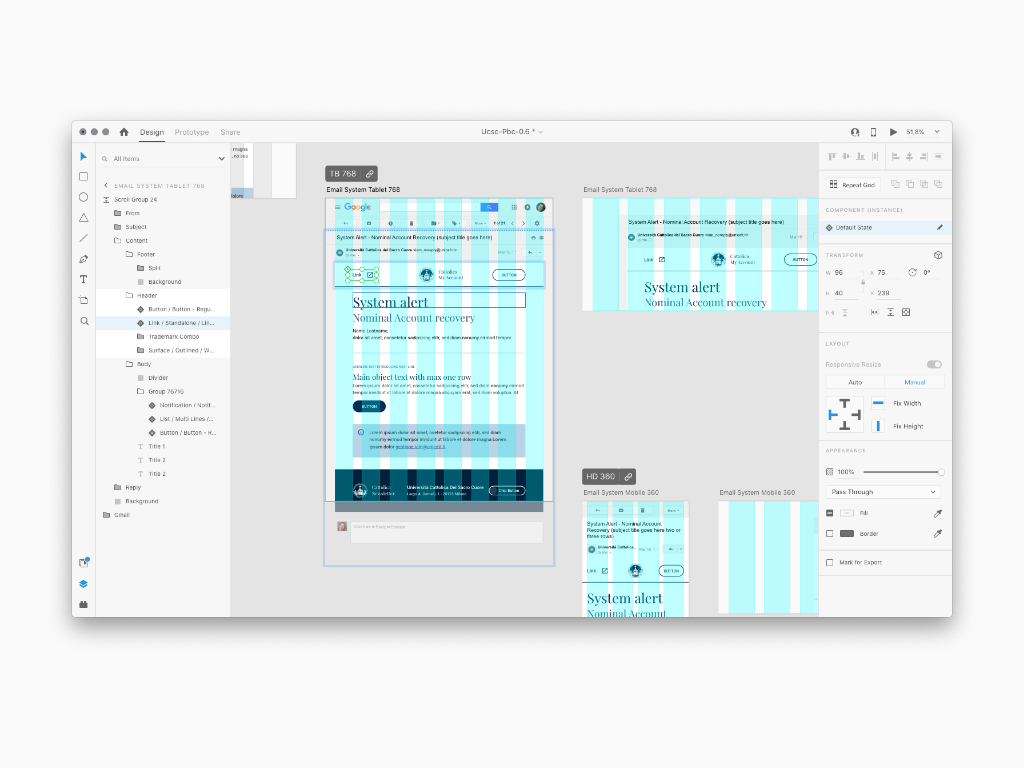Go back from Email System Tablet 768
The image size is (1024, 768).
pos(106,185)
